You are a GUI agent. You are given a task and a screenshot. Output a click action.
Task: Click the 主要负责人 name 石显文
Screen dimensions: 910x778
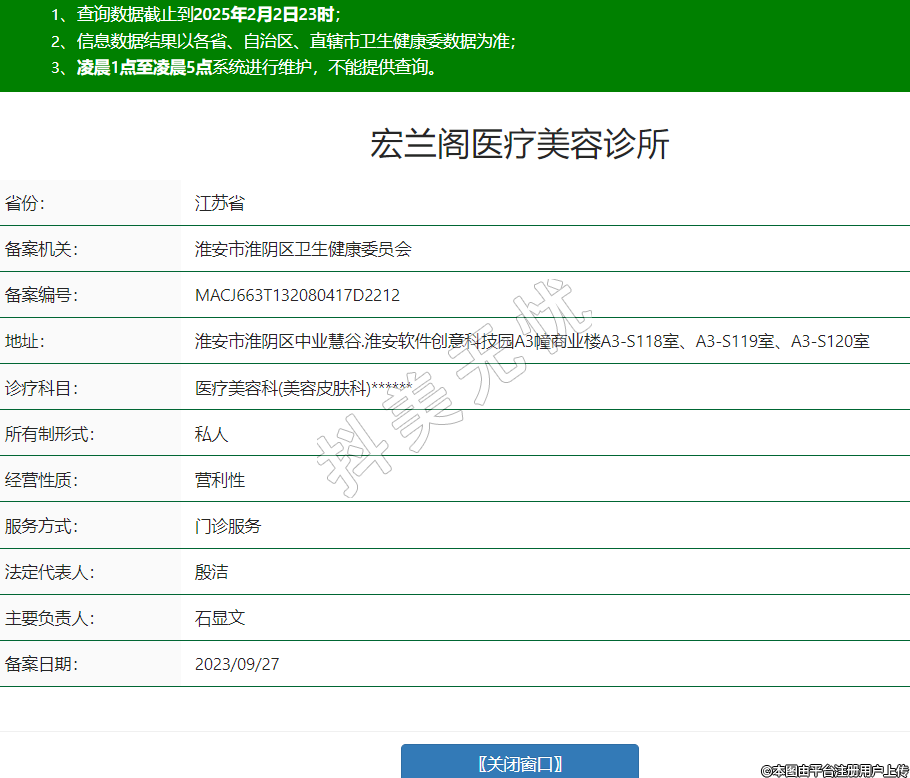click(219, 618)
